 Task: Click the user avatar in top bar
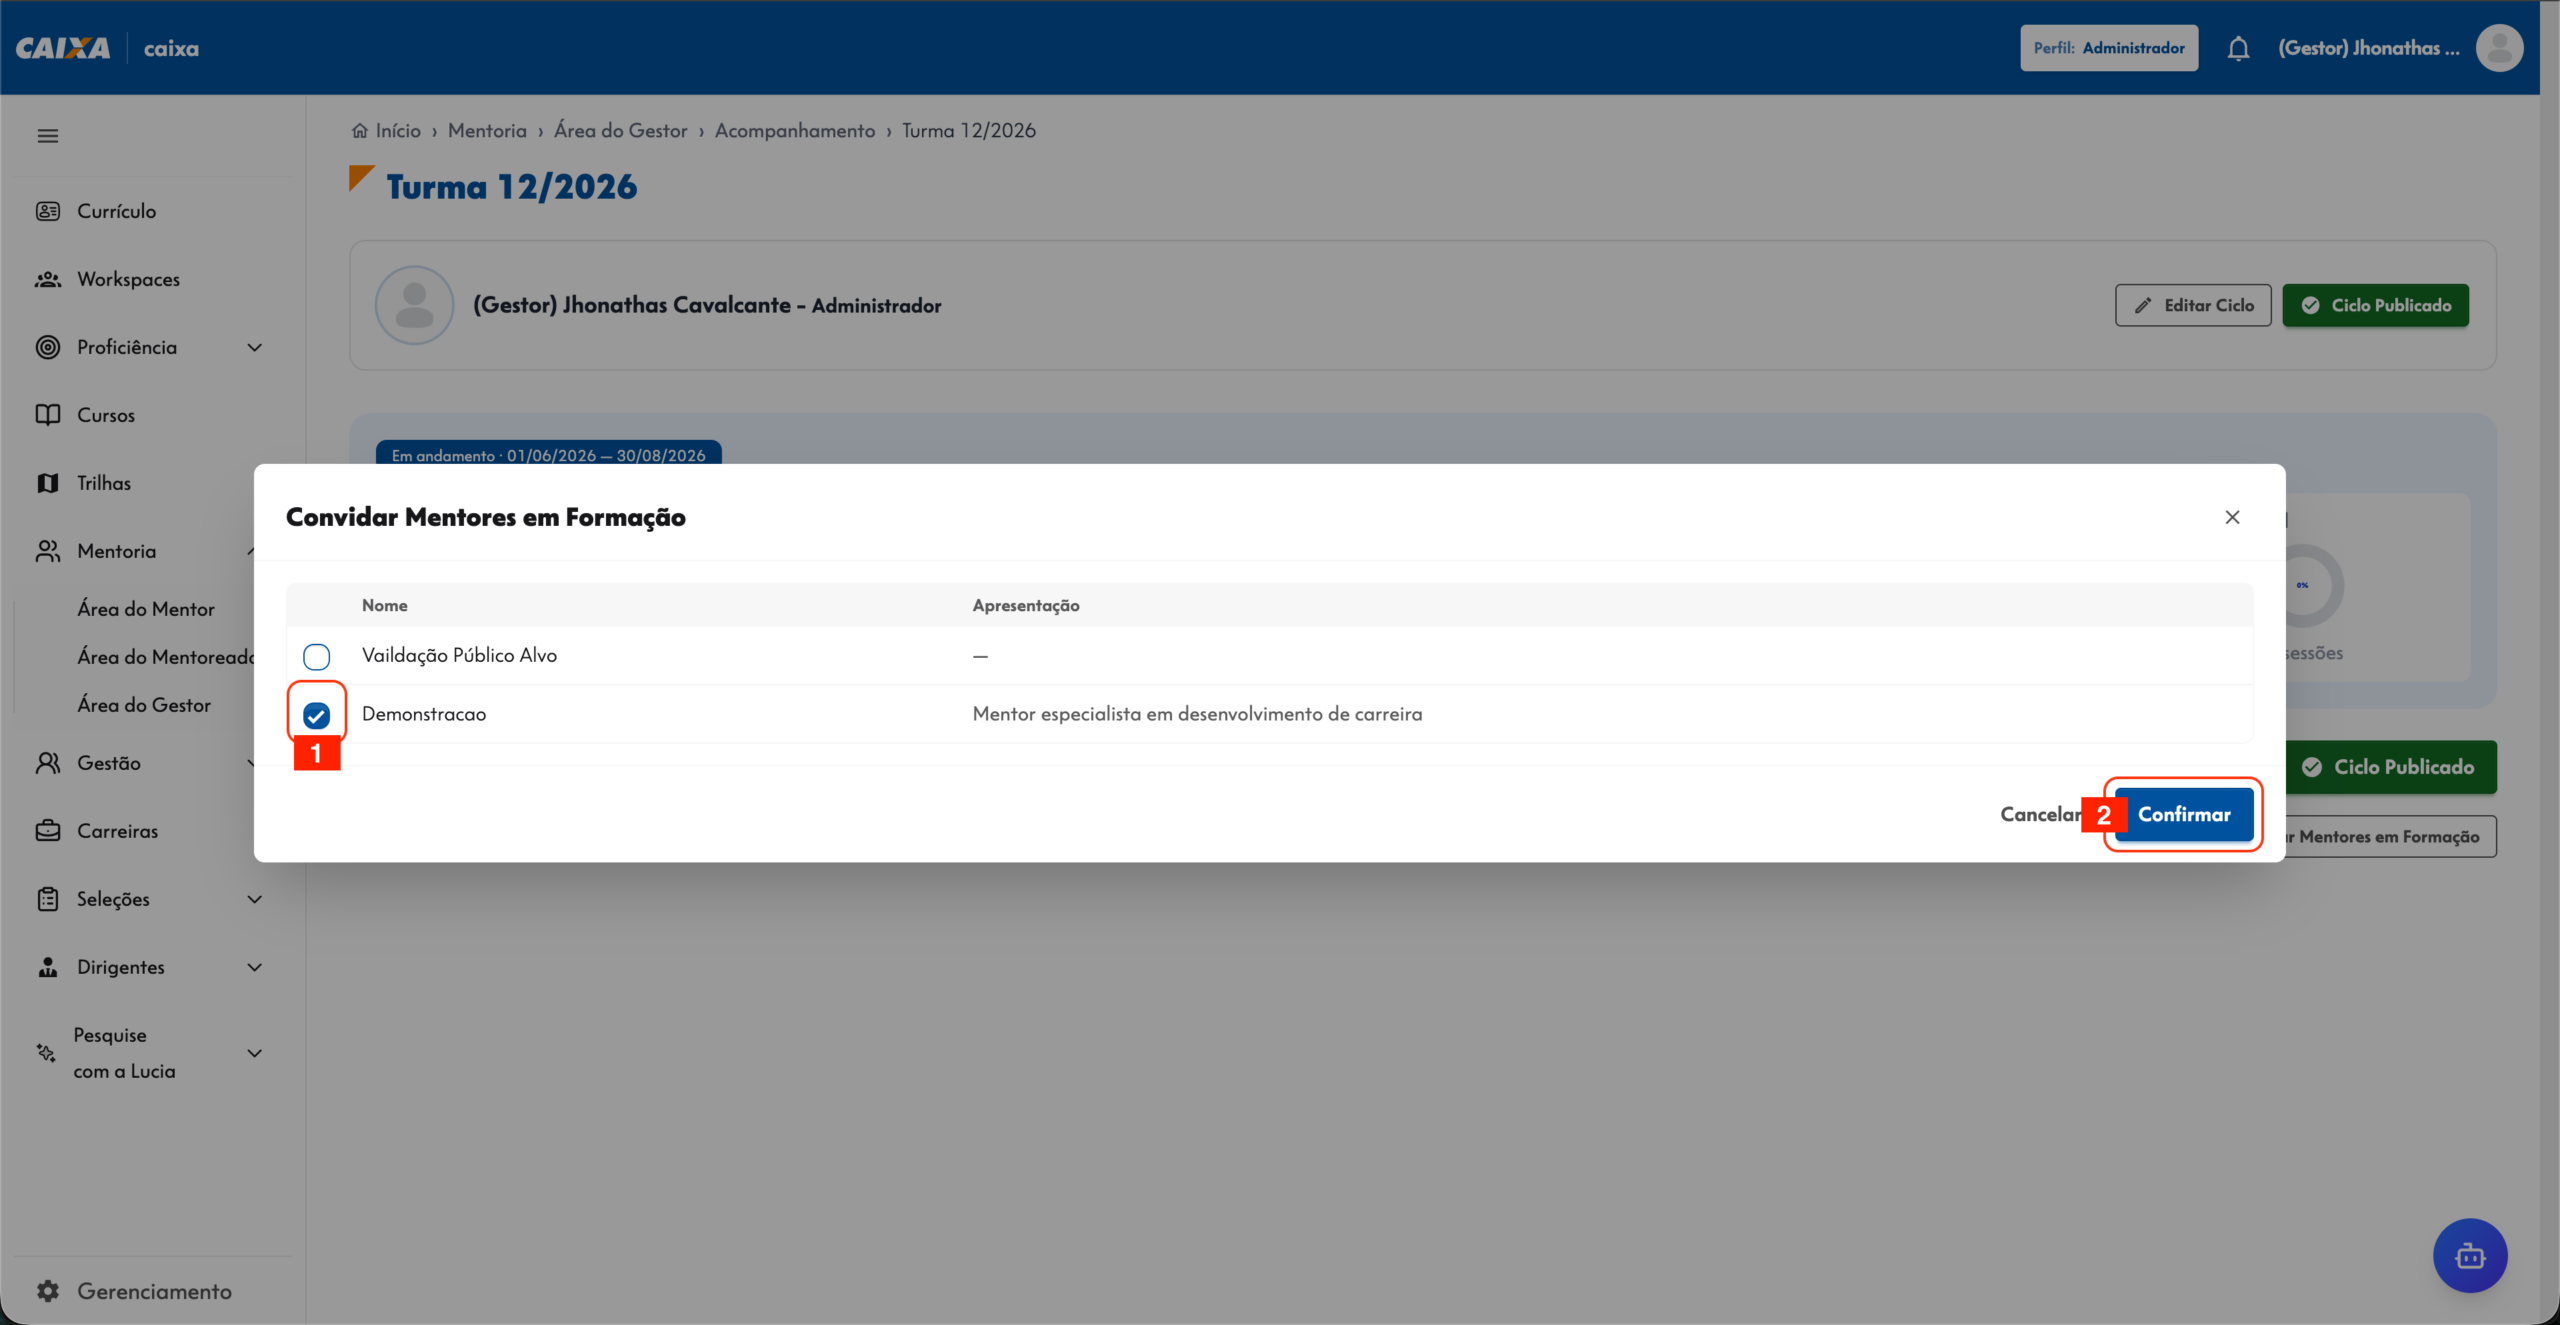(x=2499, y=48)
